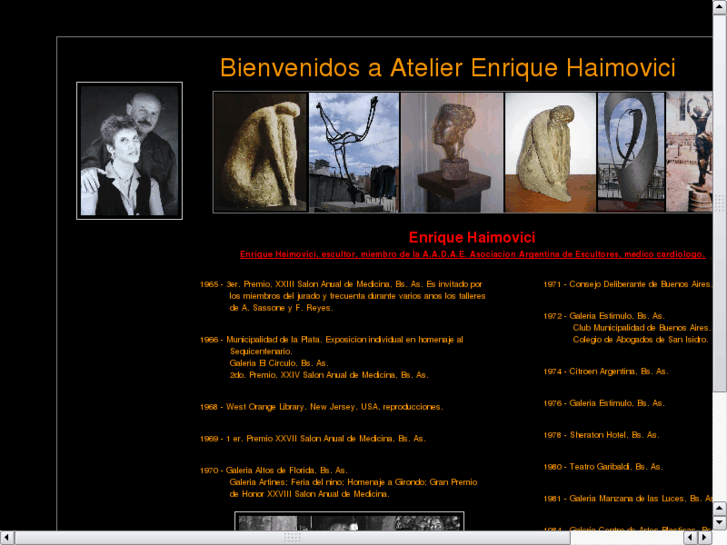Click the 1981 Galeria Manzana de las Luces entry
The height and width of the screenshot is (545, 727).
(628, 499)
